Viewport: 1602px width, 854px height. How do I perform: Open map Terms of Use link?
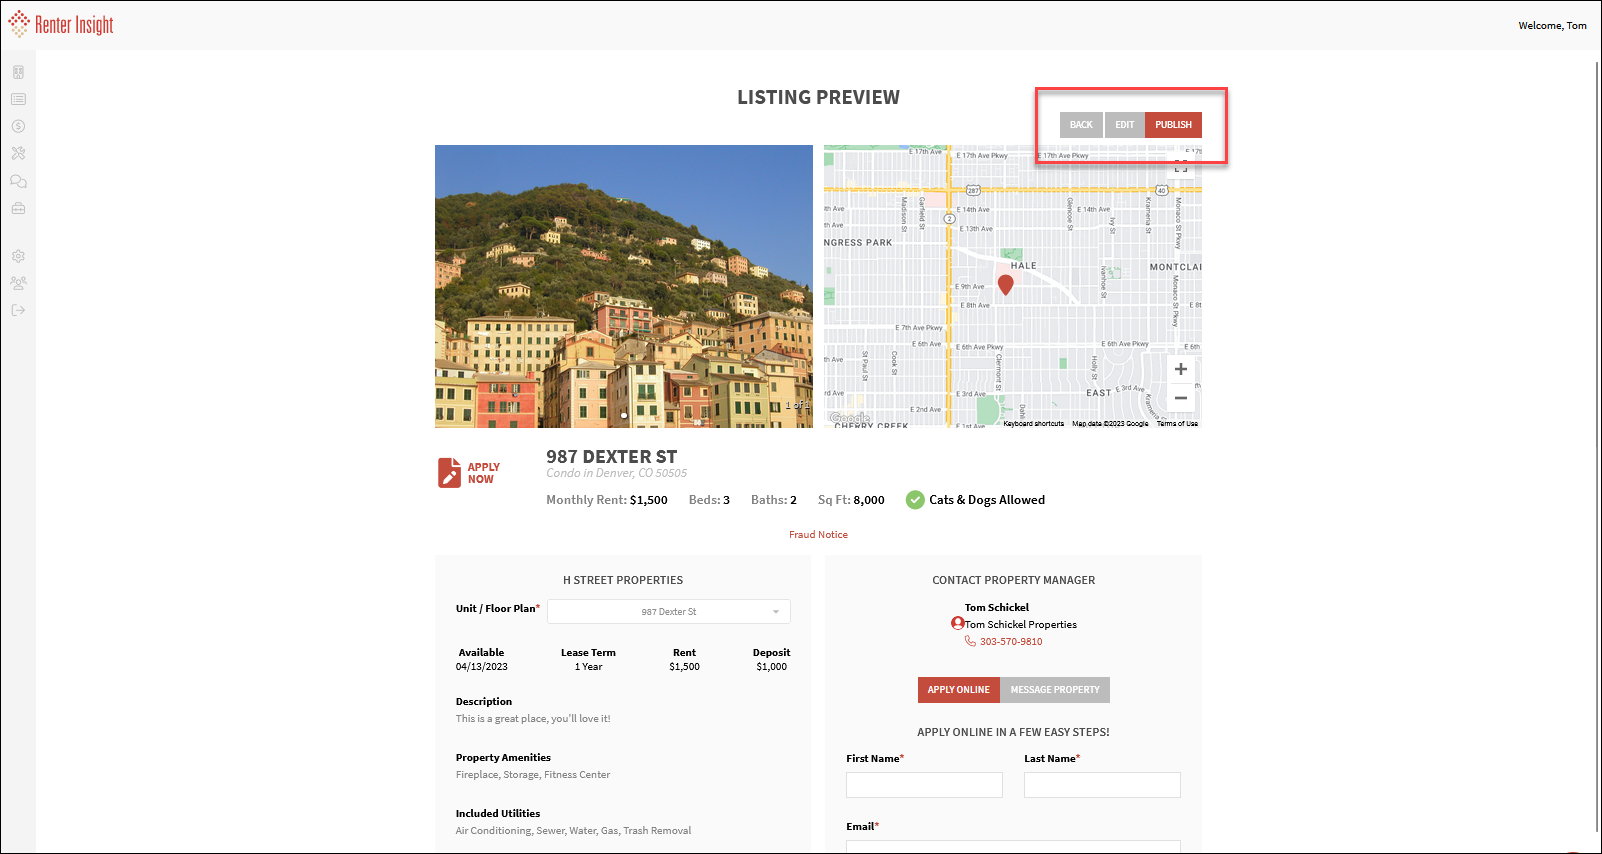1177,424
